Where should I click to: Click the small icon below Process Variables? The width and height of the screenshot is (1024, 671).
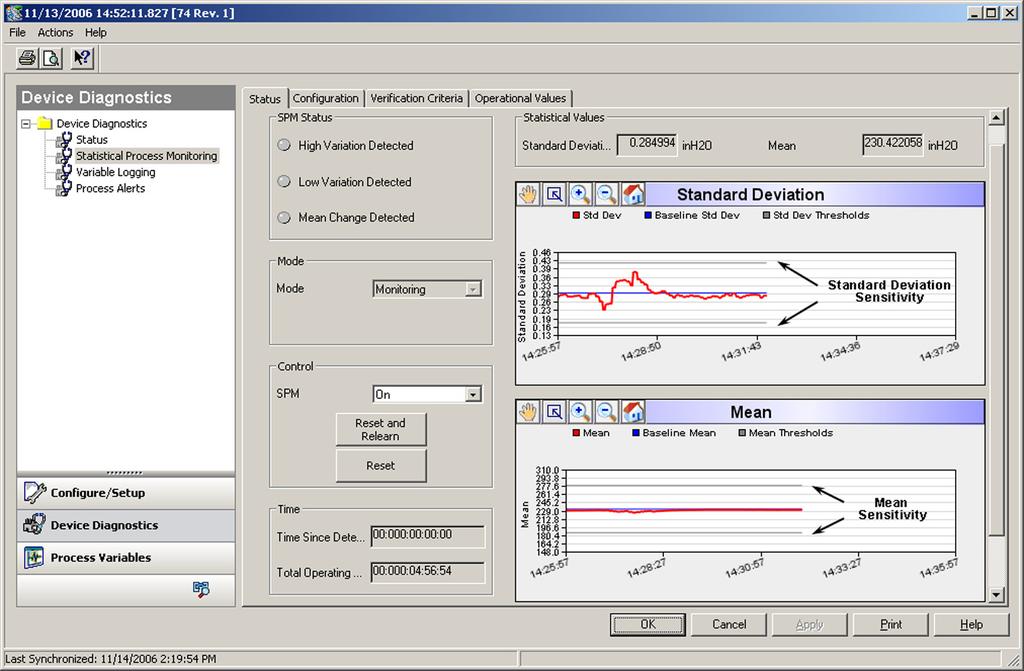tap(201, 589)
